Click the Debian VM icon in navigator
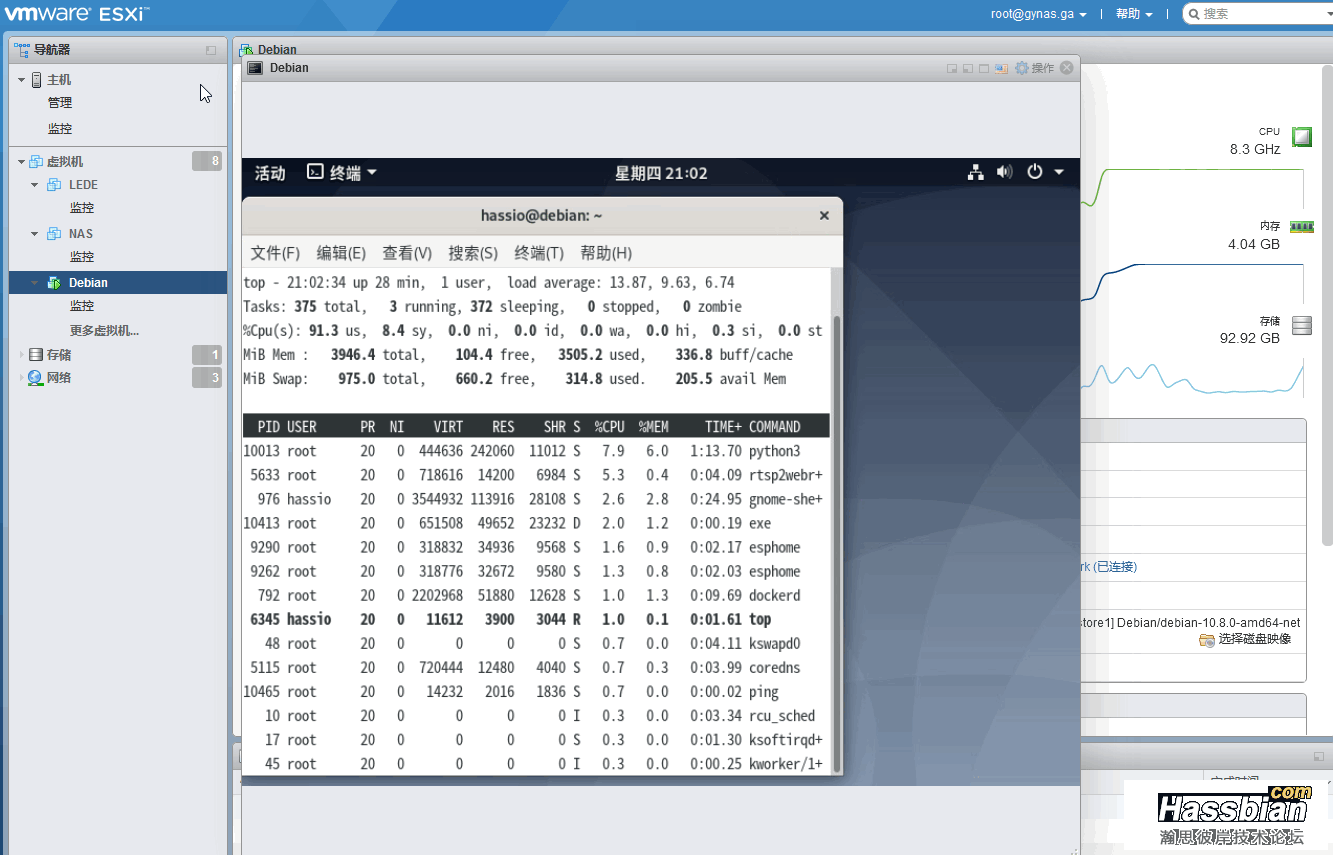 pyautogui.click(x=53, y=283)
